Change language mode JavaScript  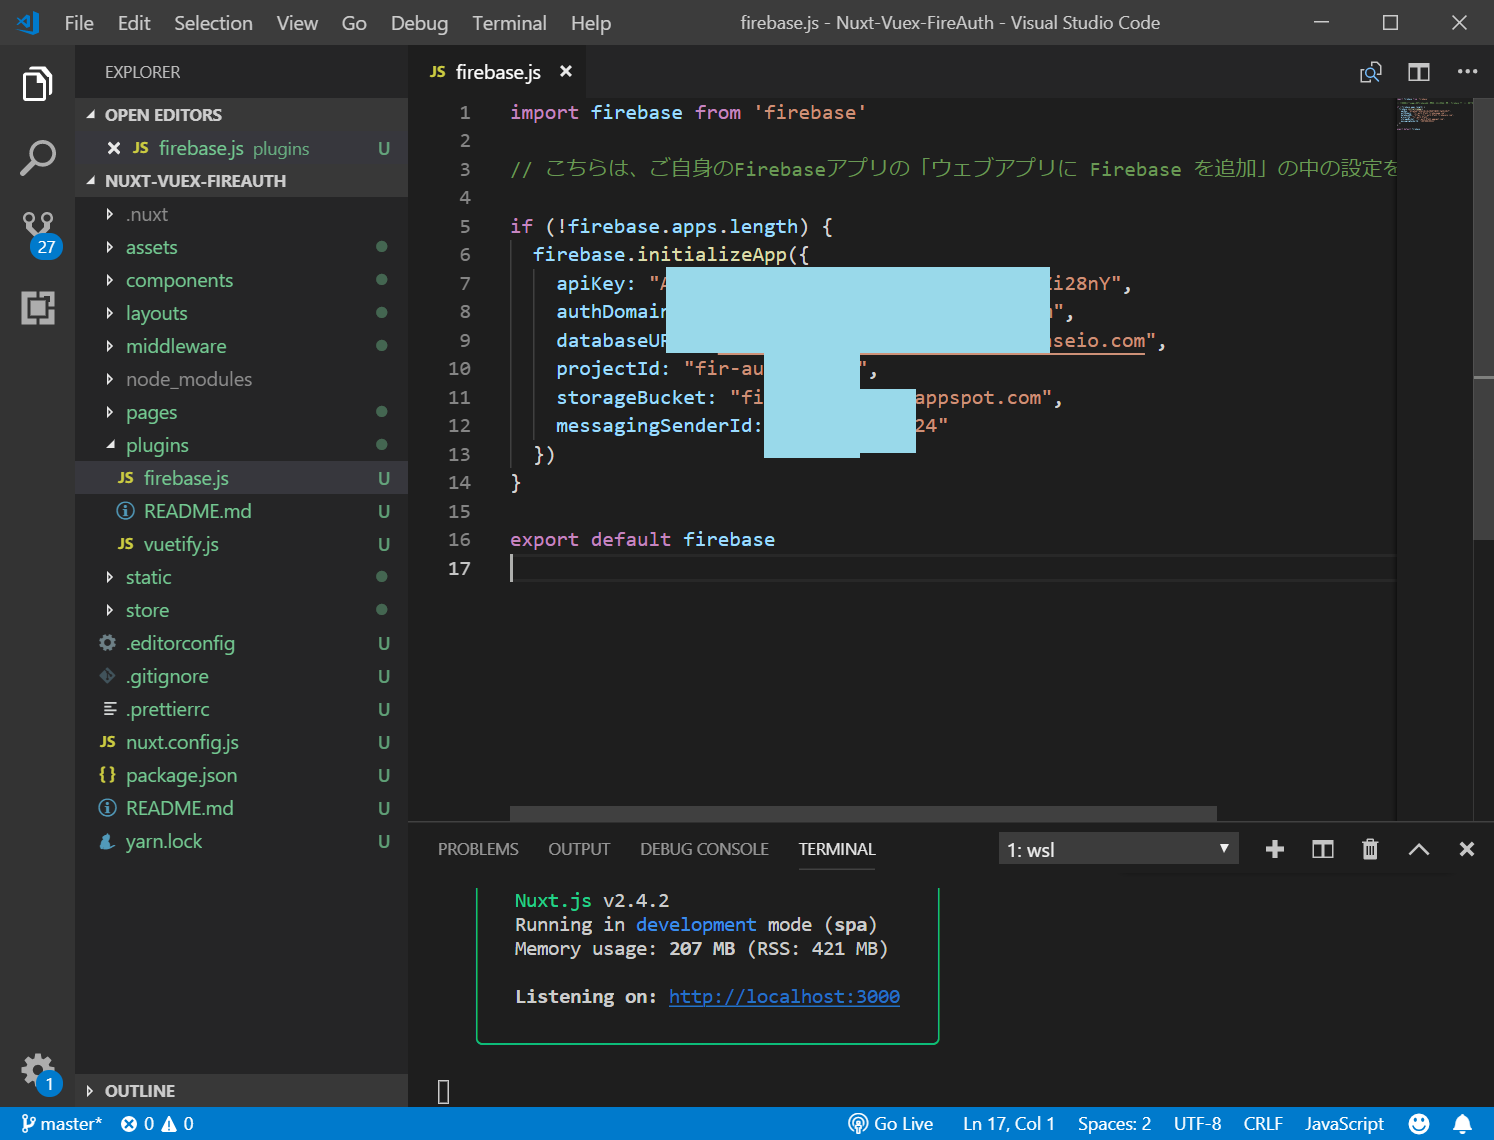coord(1344,1124)
